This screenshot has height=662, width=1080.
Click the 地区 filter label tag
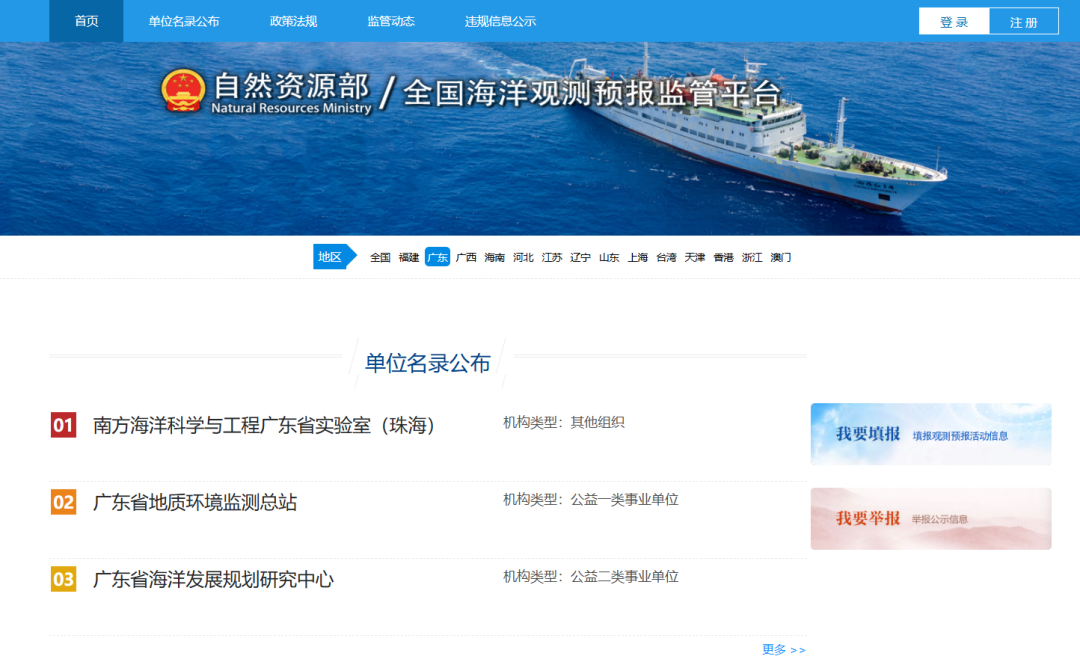coord(334,257)
